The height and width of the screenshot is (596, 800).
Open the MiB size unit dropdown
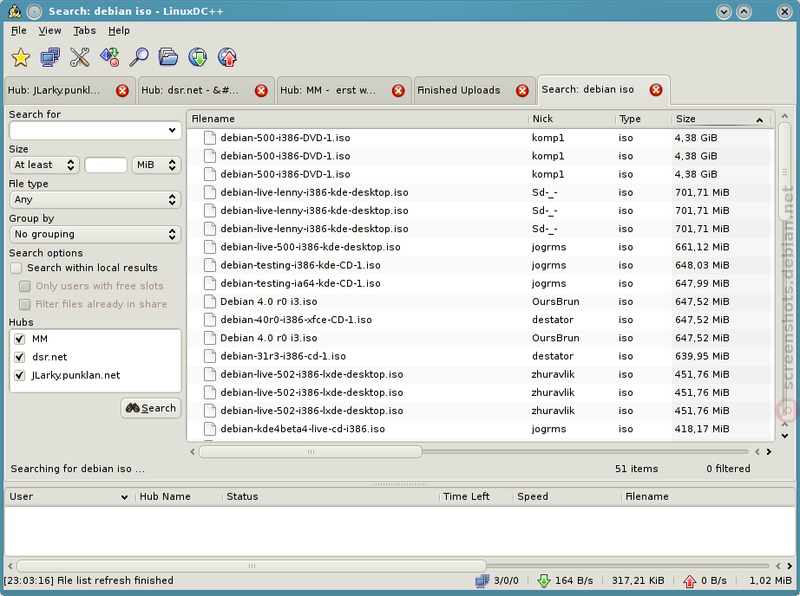click(157, 165)
